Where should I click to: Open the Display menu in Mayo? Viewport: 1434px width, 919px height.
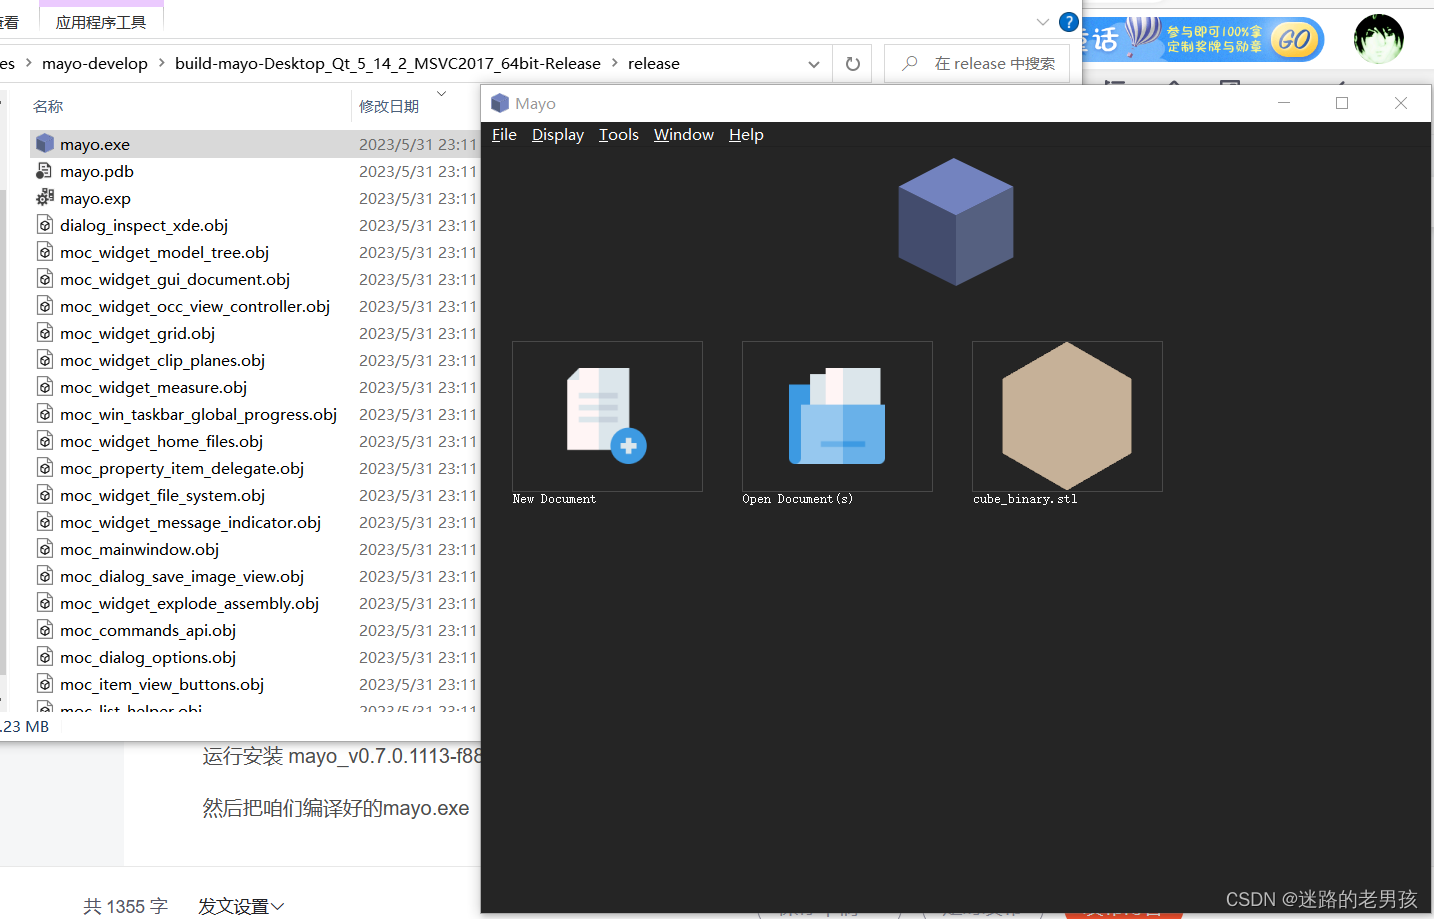[557, 134]
